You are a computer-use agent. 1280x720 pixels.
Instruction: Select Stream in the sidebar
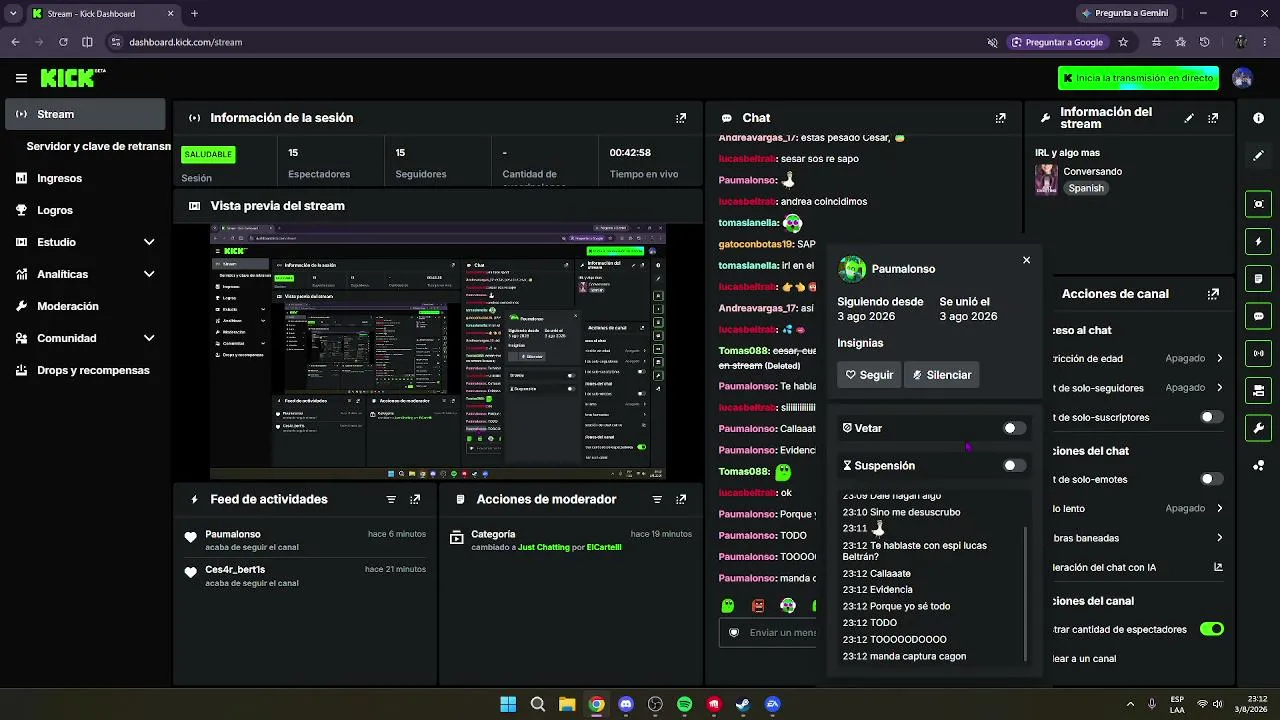pyautogui.click(x=85, y=114)
